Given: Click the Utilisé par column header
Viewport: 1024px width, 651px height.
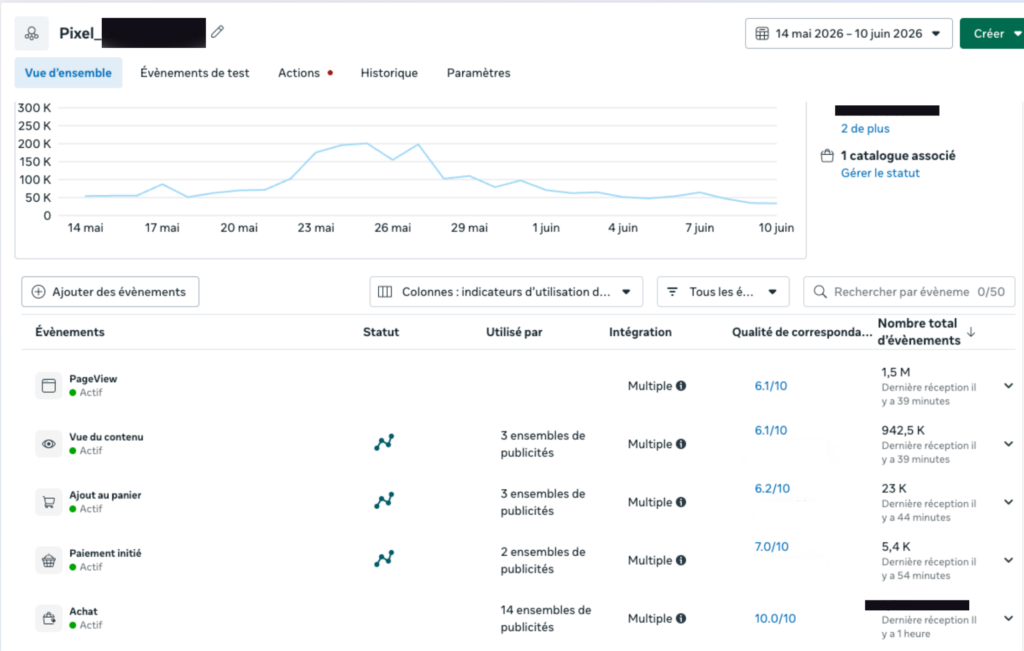Looking at the screenshot, I should (514, 332).
